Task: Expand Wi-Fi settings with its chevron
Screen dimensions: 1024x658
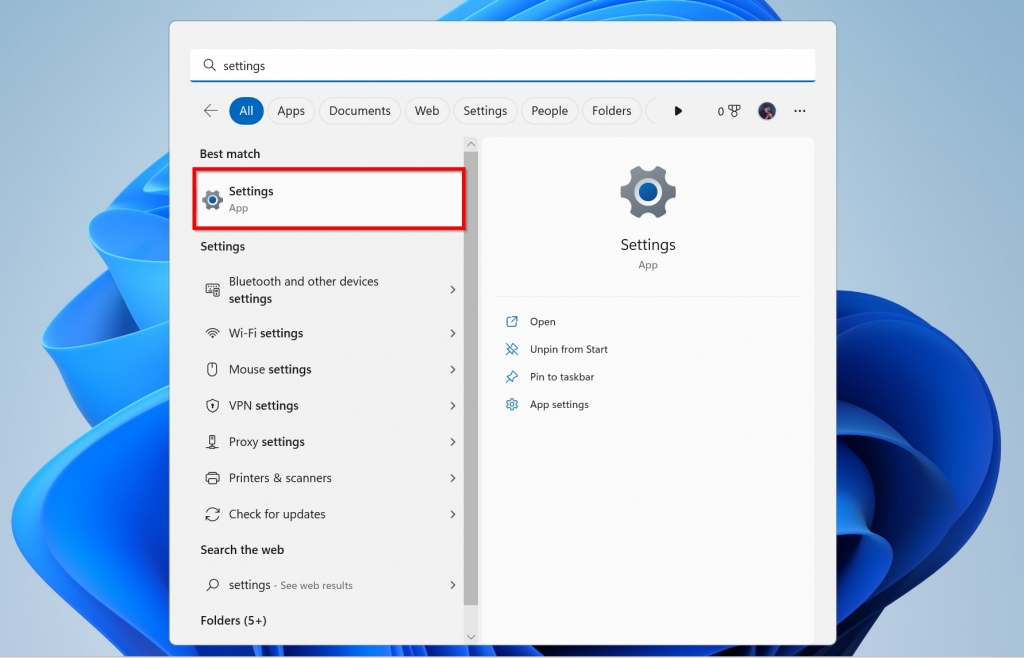Action: (452, 333)
